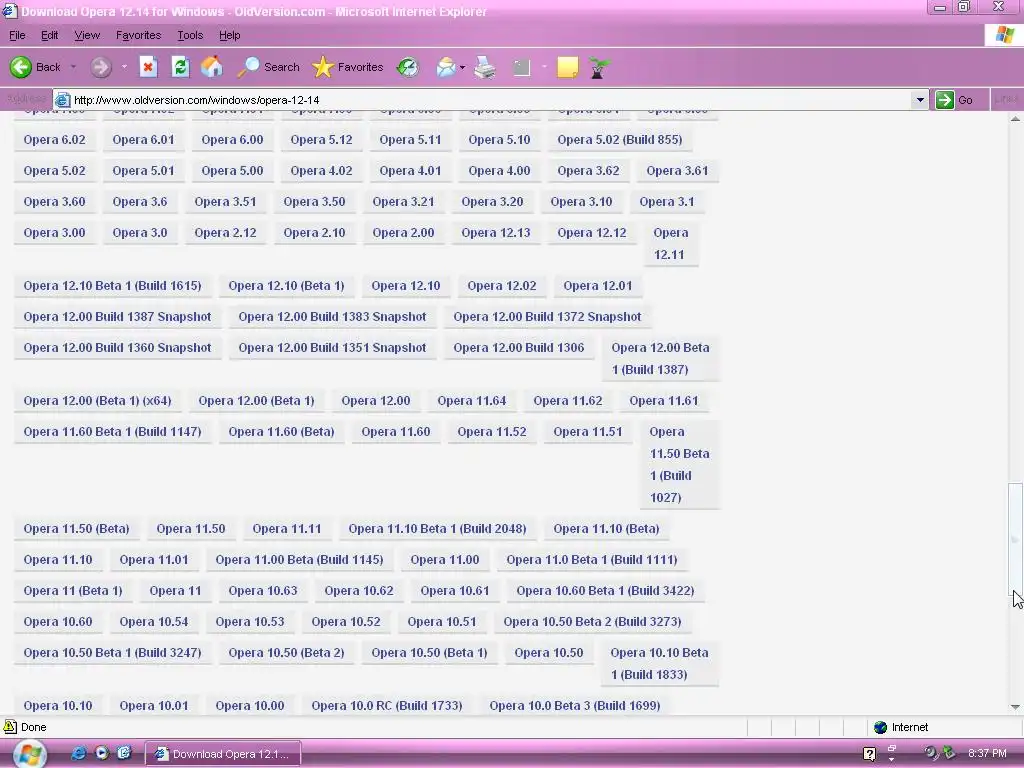Open the Back button history dropdown arrow

[73, 67]
